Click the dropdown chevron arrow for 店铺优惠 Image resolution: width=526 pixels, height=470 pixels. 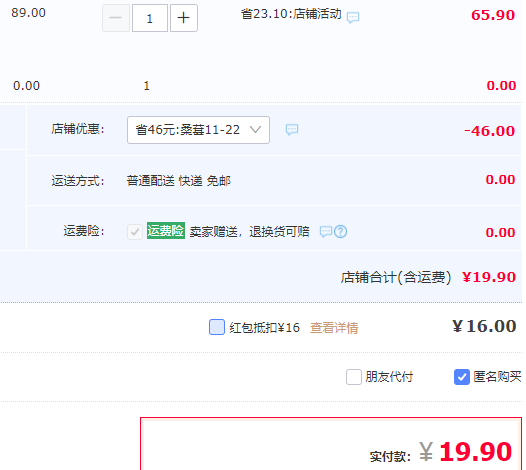click(256, 129)
